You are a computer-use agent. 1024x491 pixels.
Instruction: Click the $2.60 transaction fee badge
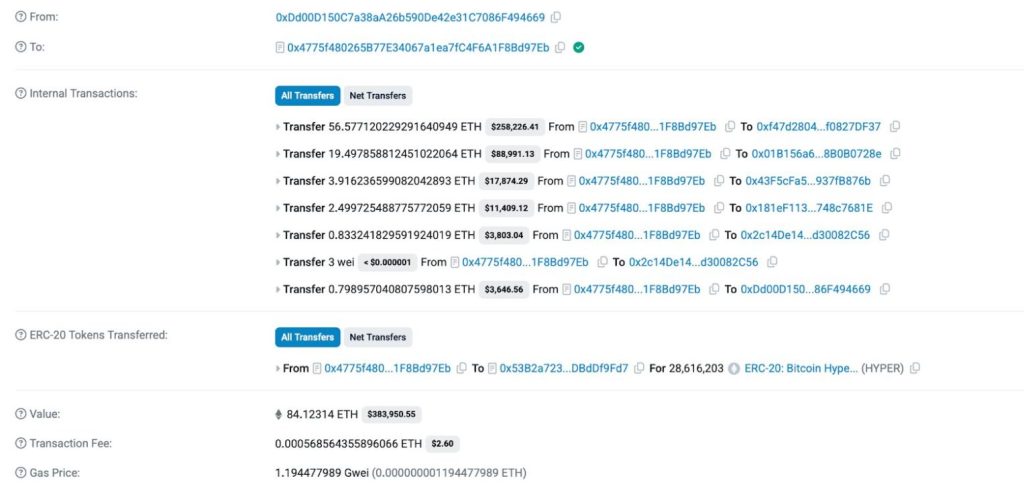point(443,443)
